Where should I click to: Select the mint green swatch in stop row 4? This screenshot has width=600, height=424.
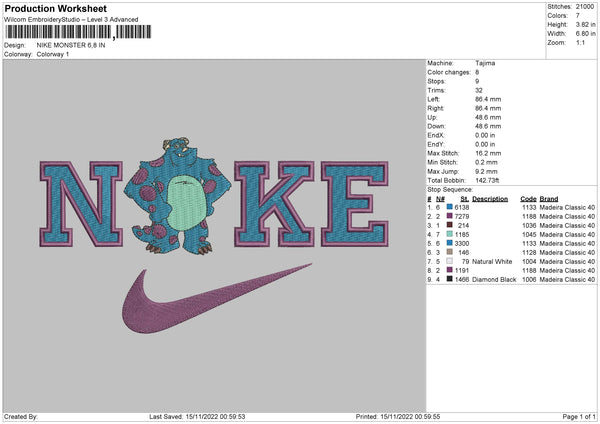[x=450, y=234]
